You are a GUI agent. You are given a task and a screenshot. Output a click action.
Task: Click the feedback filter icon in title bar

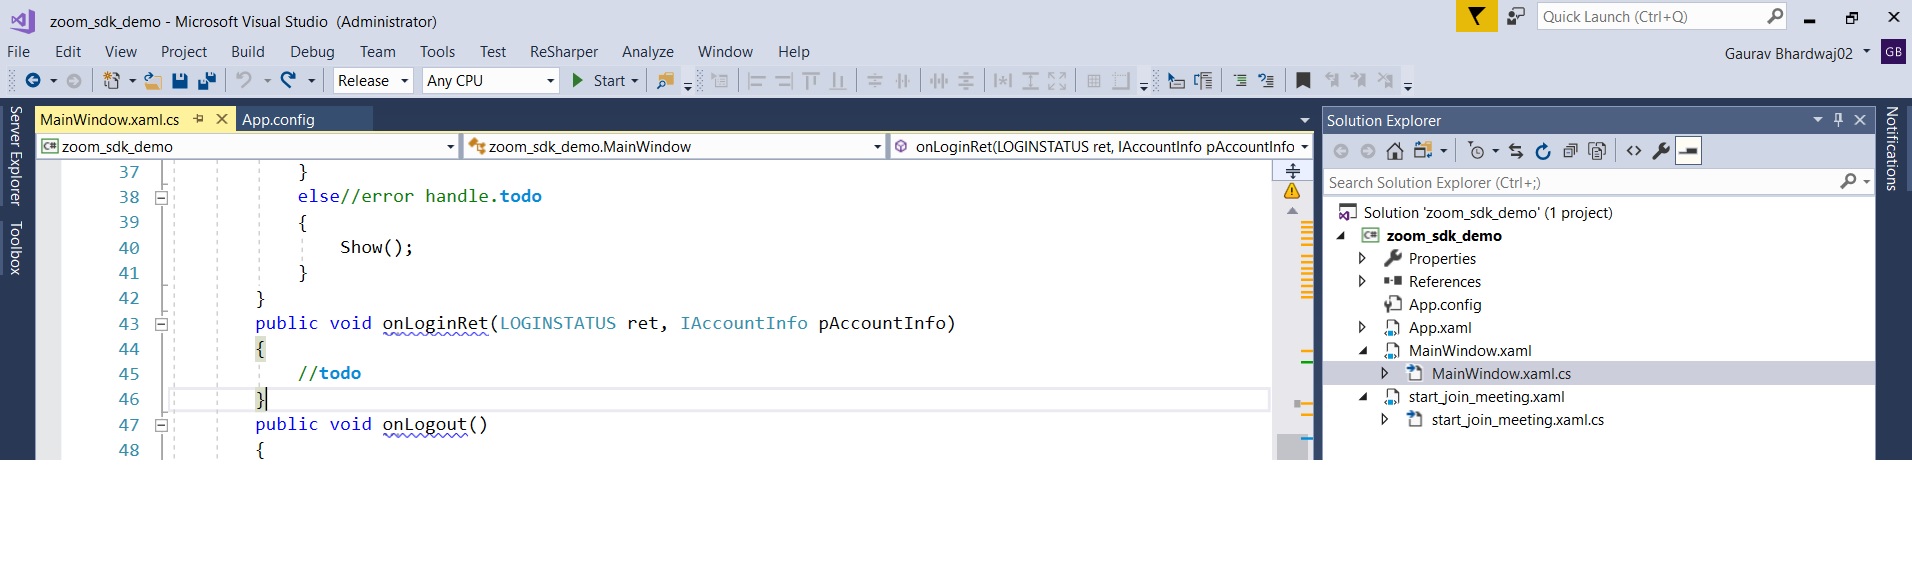click(x=1476, y=17)
